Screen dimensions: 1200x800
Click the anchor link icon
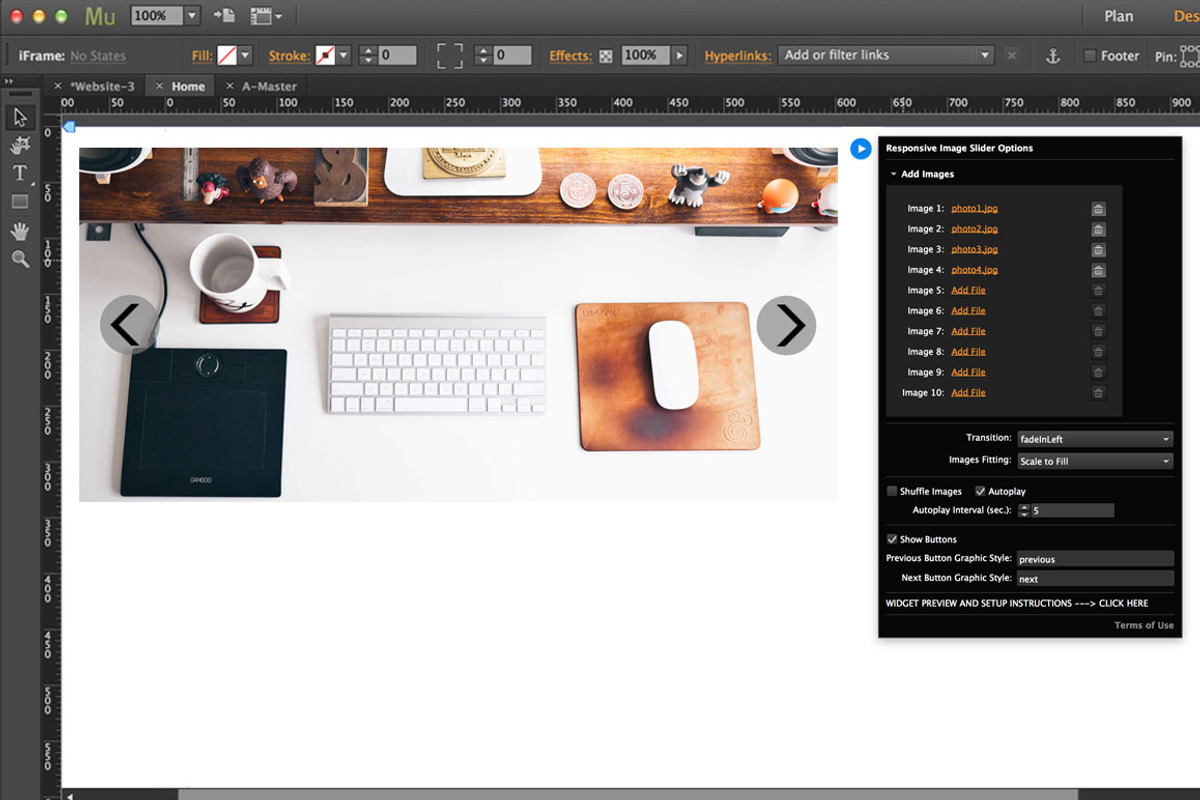[1052, 56]
